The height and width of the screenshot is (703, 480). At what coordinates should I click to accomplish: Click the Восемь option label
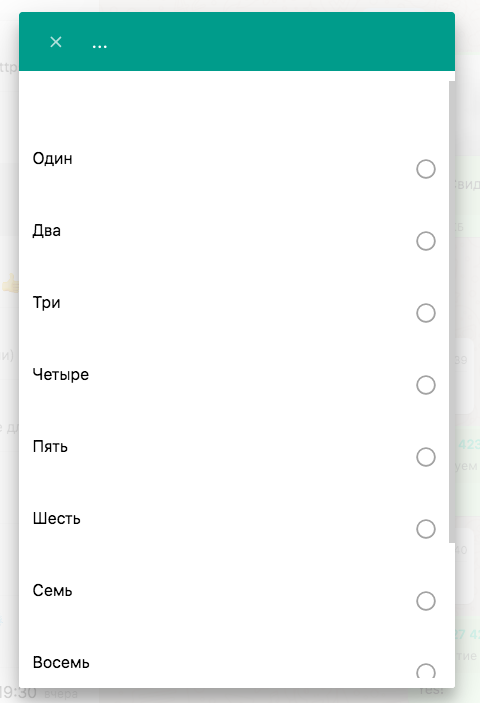61,663
